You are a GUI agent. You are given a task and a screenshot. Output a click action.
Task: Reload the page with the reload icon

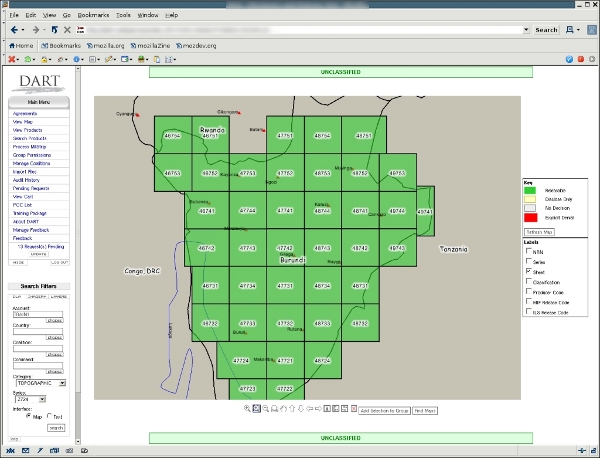54,30
